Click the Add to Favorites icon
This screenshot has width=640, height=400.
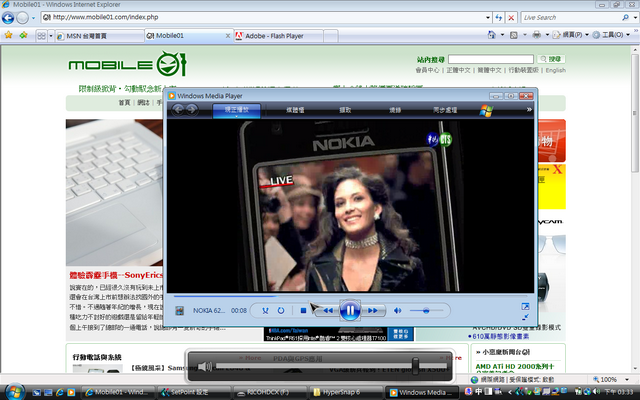coord(23,35)
